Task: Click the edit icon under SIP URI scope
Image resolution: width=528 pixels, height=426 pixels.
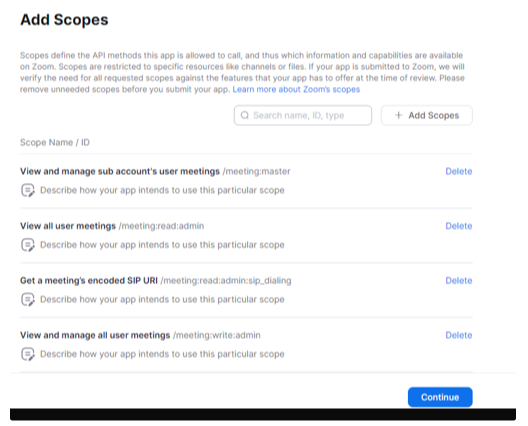Action: (x=28, y=299)
